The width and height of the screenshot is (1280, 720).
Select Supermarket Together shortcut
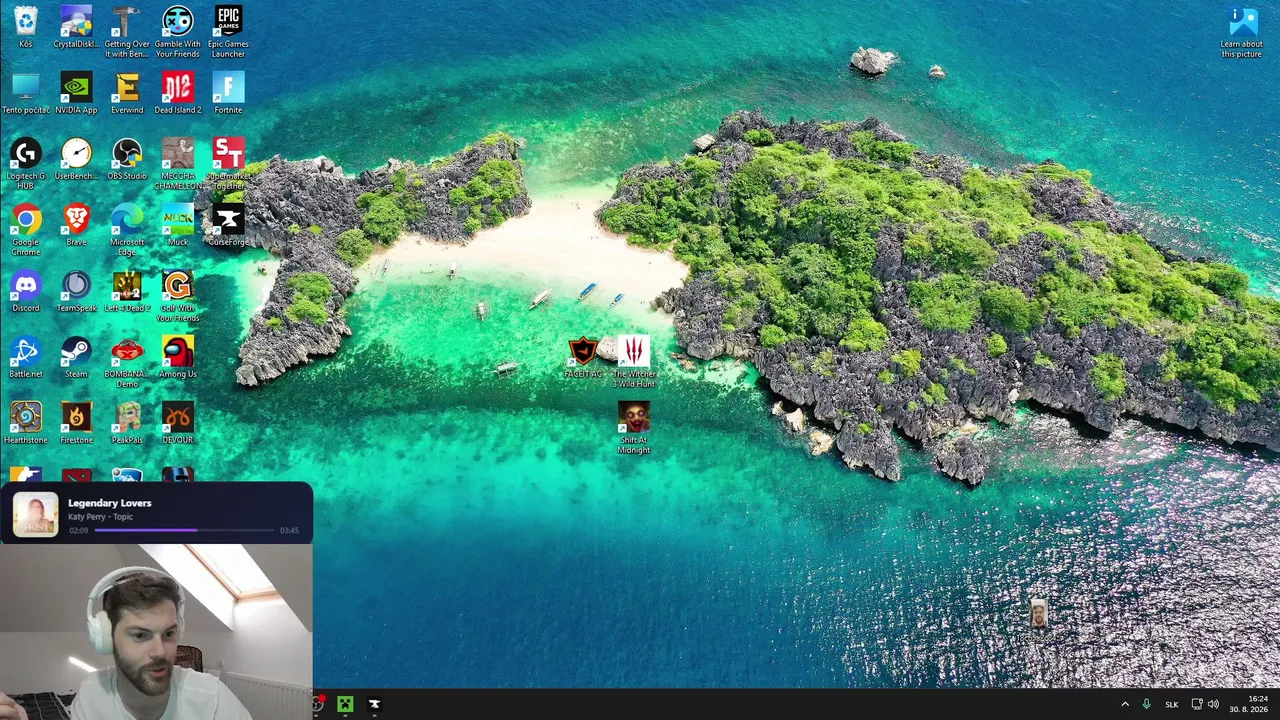tap(228, 164)
